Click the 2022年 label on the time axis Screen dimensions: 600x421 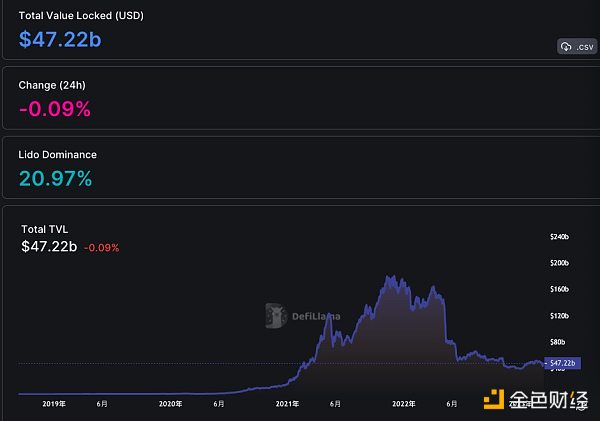click(x=403, y=404)
